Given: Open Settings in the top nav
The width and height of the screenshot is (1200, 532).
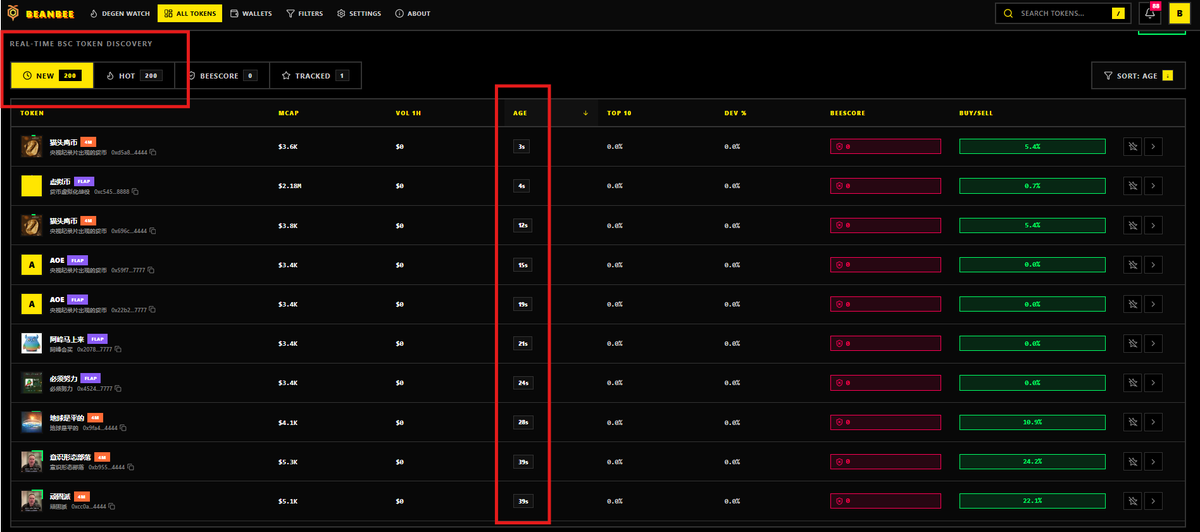Looking at the screenshot, I should coord(359,14).
